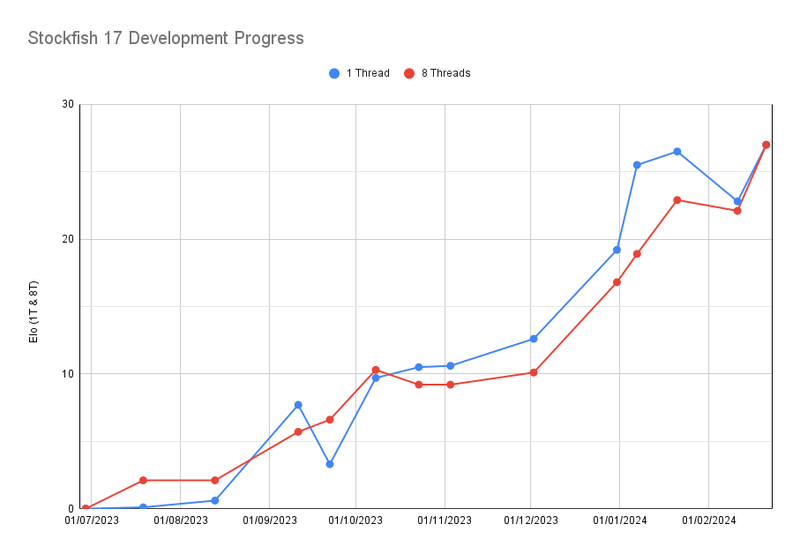The height and width of the screenshot is (554, 800).
Task: Select the blue point near 12.6 at 01/12/2023
Action: pos(534,339)
